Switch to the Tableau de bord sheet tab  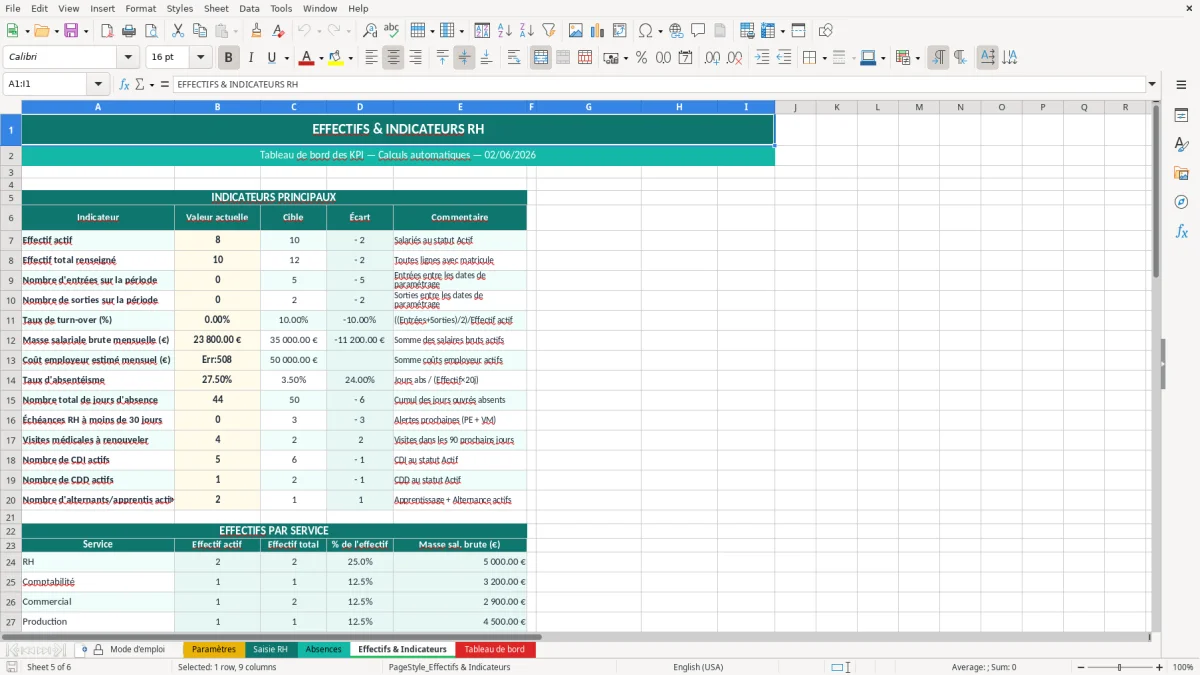[x=494, y=650]
